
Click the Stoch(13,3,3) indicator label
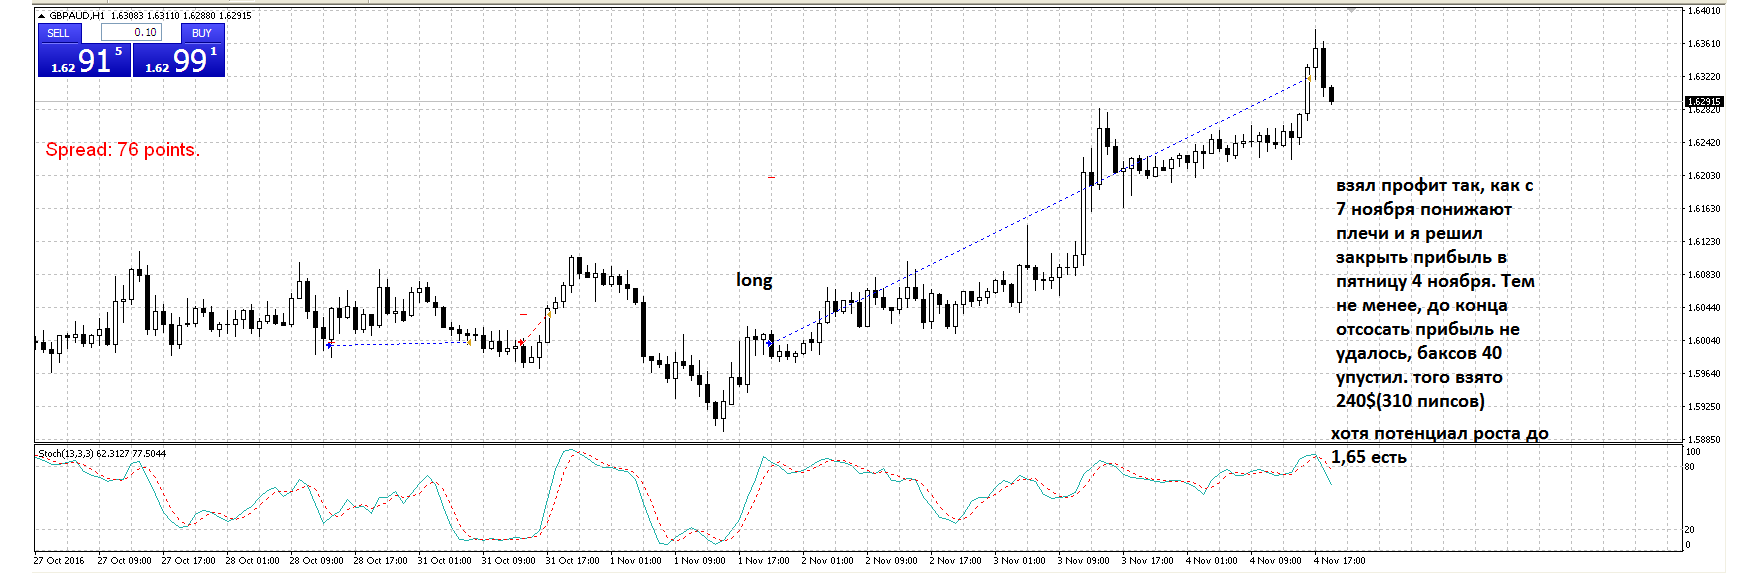[x=101, y=454]
